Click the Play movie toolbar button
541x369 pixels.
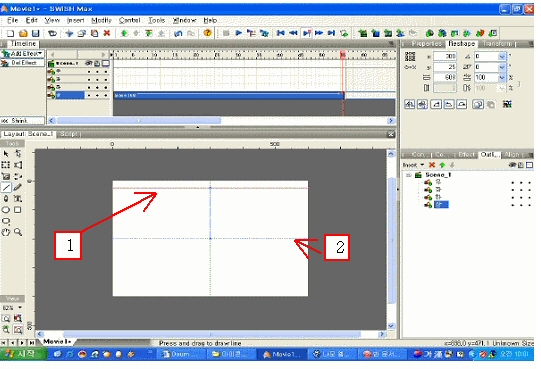pyautogui.click(x=238, y=33)
